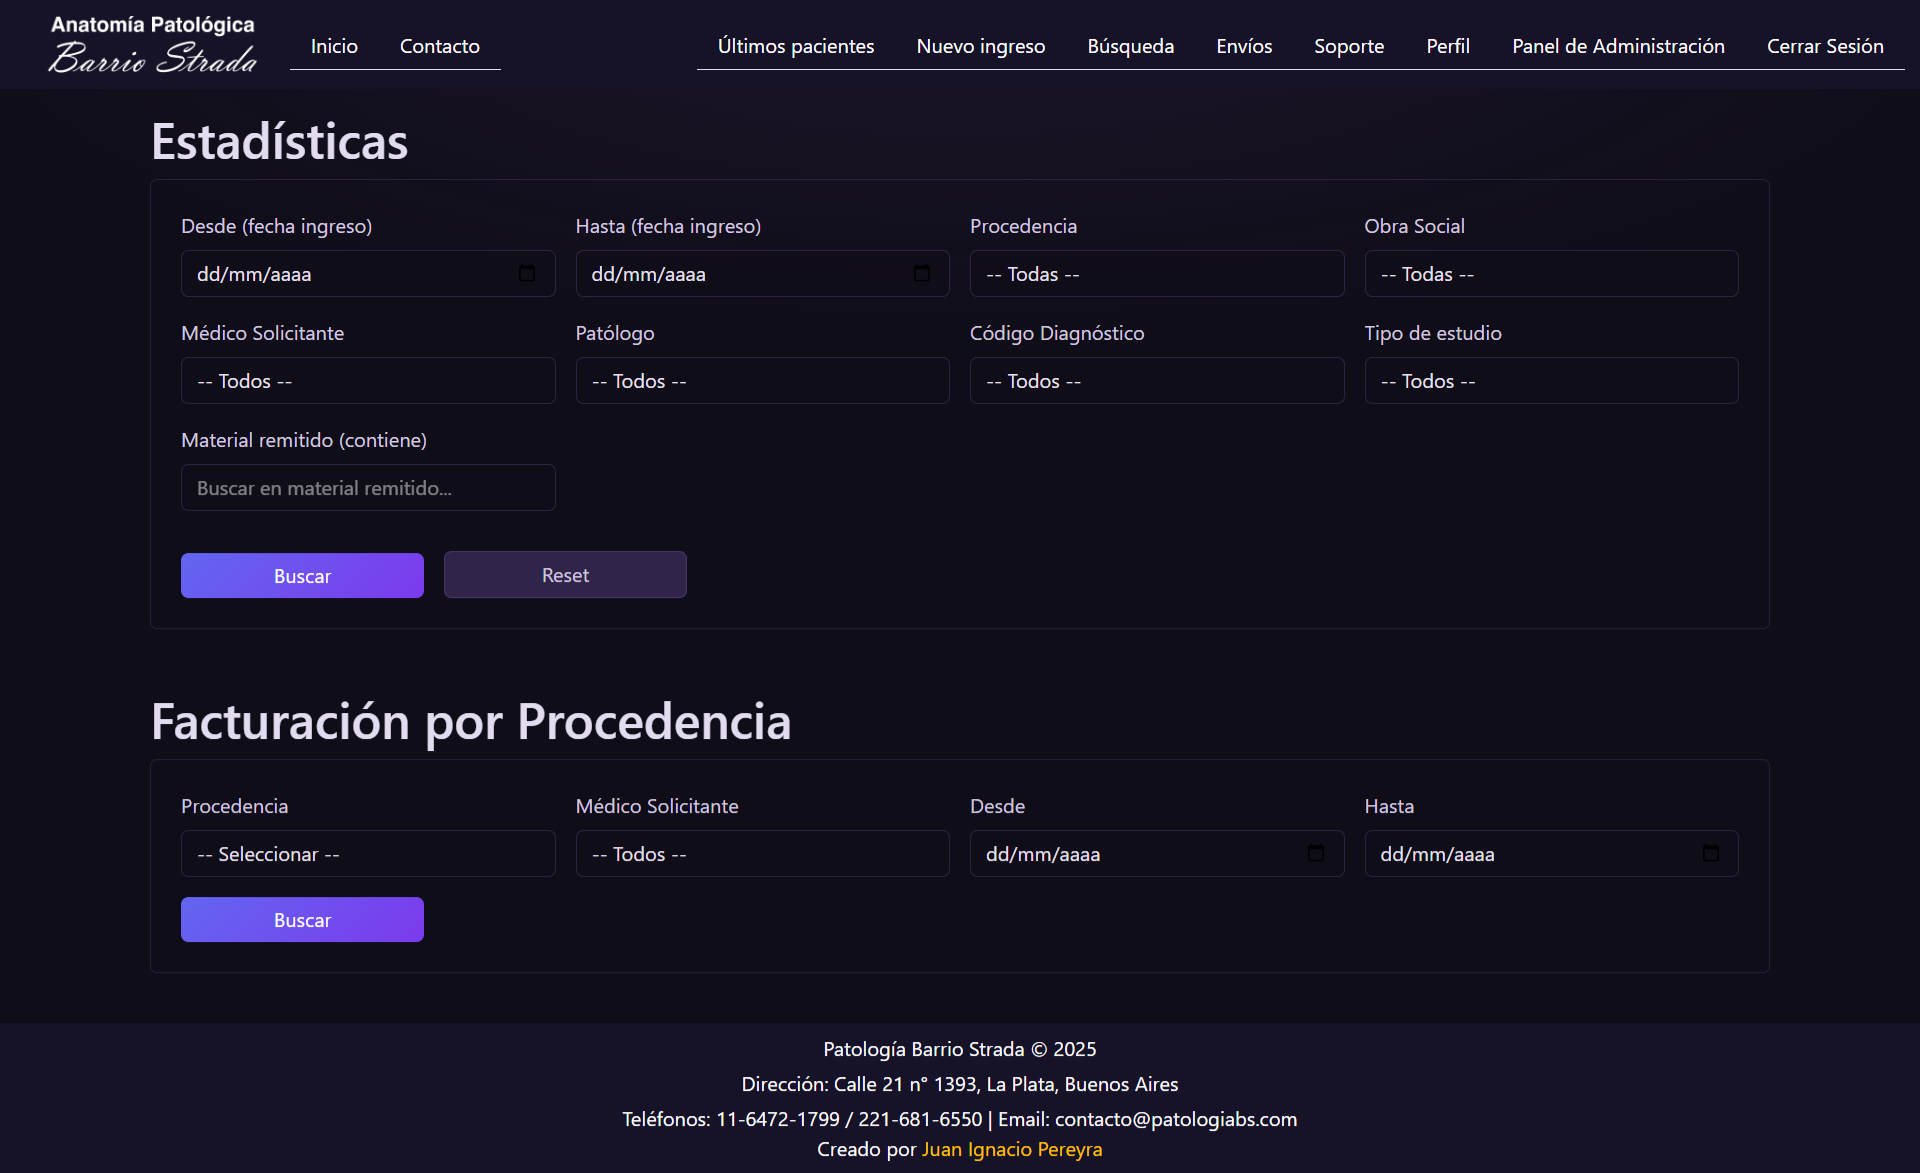
Task: Go to Últimos pacientes menu item
Action: (795, 46)
